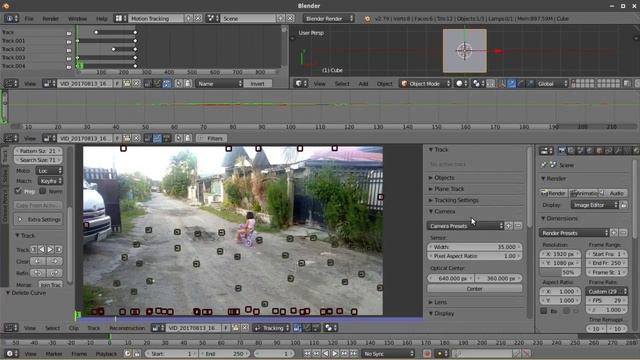Clear track path before current frame
Viewport: 640px width, 360px height.
[x=38, y=261]
